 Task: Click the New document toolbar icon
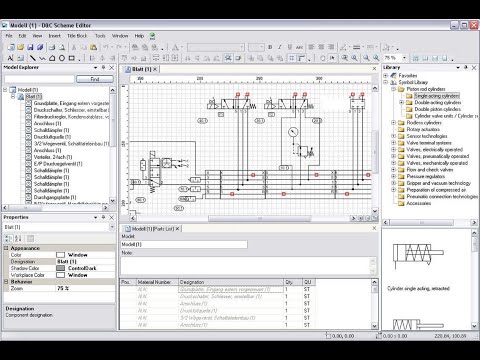click(x=11, y=47)
